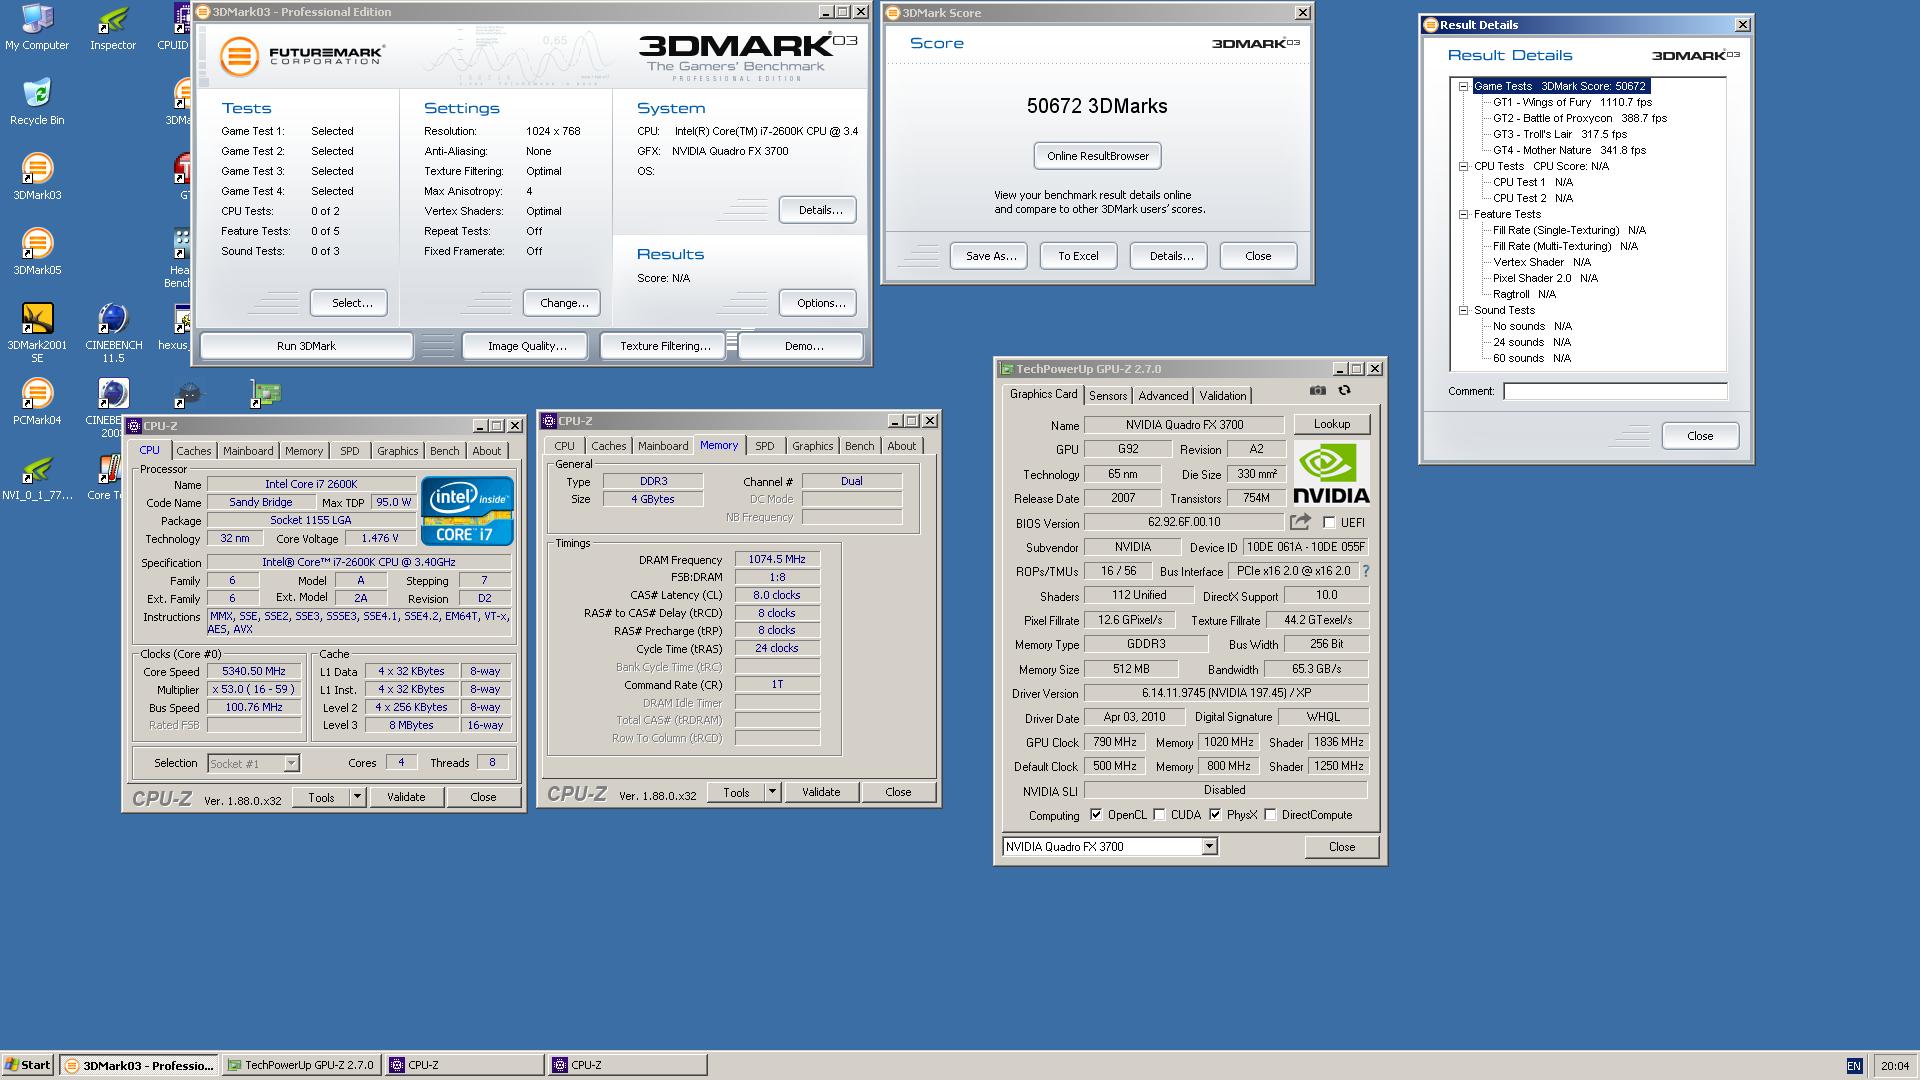Open the Socket #1 Selection dropdown

click(x=291, y=764)
